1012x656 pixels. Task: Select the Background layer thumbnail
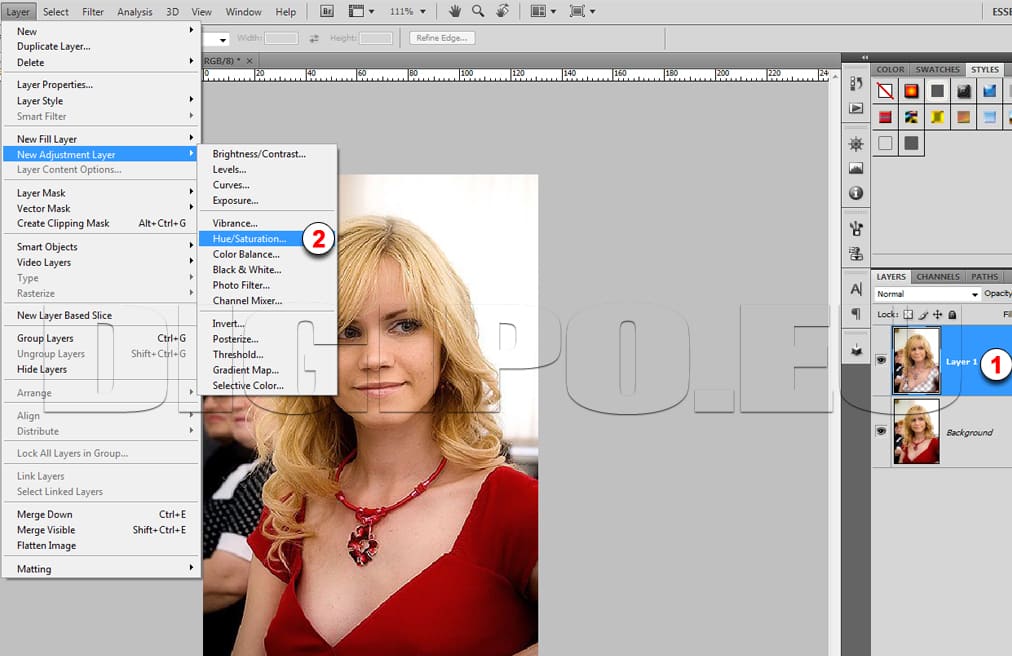click(x=915, y=431)
